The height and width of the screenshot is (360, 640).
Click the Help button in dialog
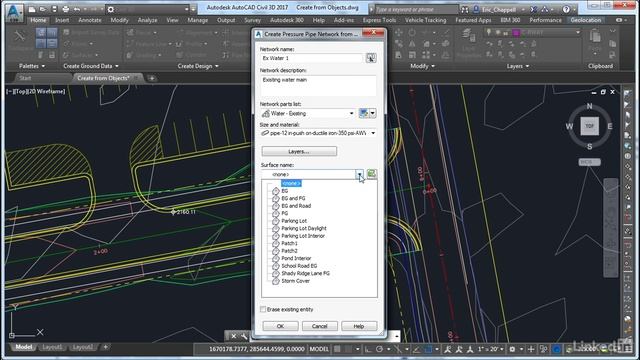(x=359, y=326)
